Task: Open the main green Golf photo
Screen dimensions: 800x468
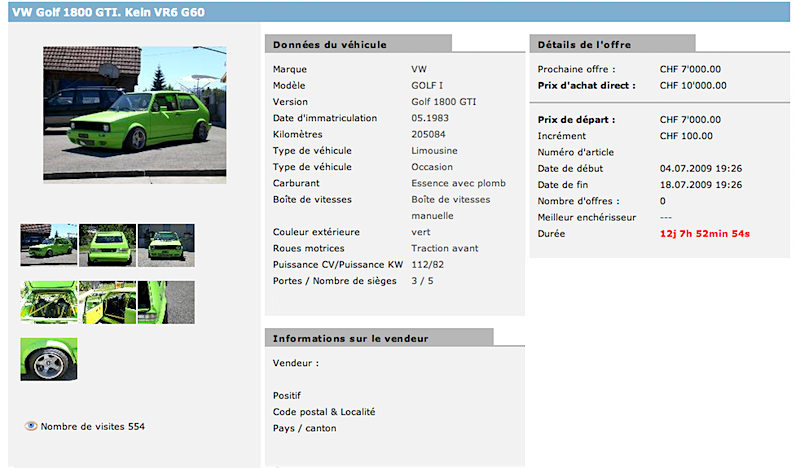Action: click(135, 114)
